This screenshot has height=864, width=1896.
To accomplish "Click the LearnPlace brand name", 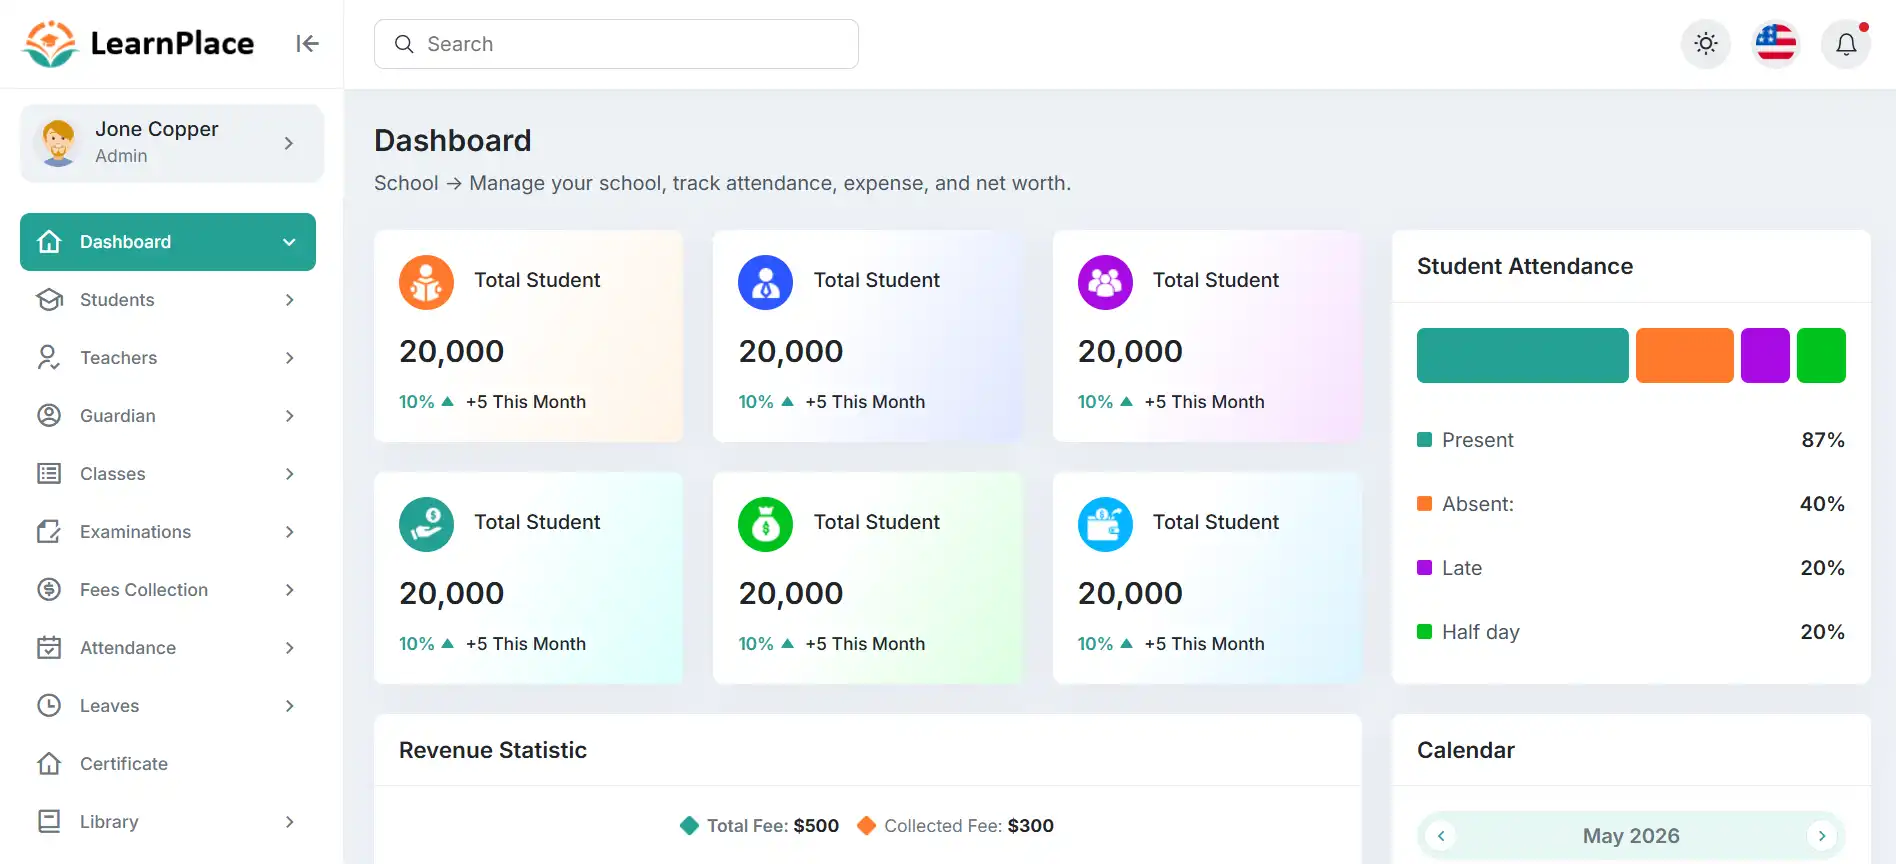I will coord(172,44).
